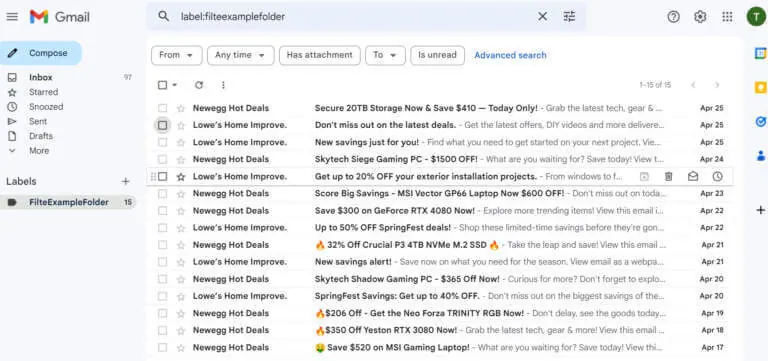
Task: Open Settings gear icon
Action: point(700,17)
